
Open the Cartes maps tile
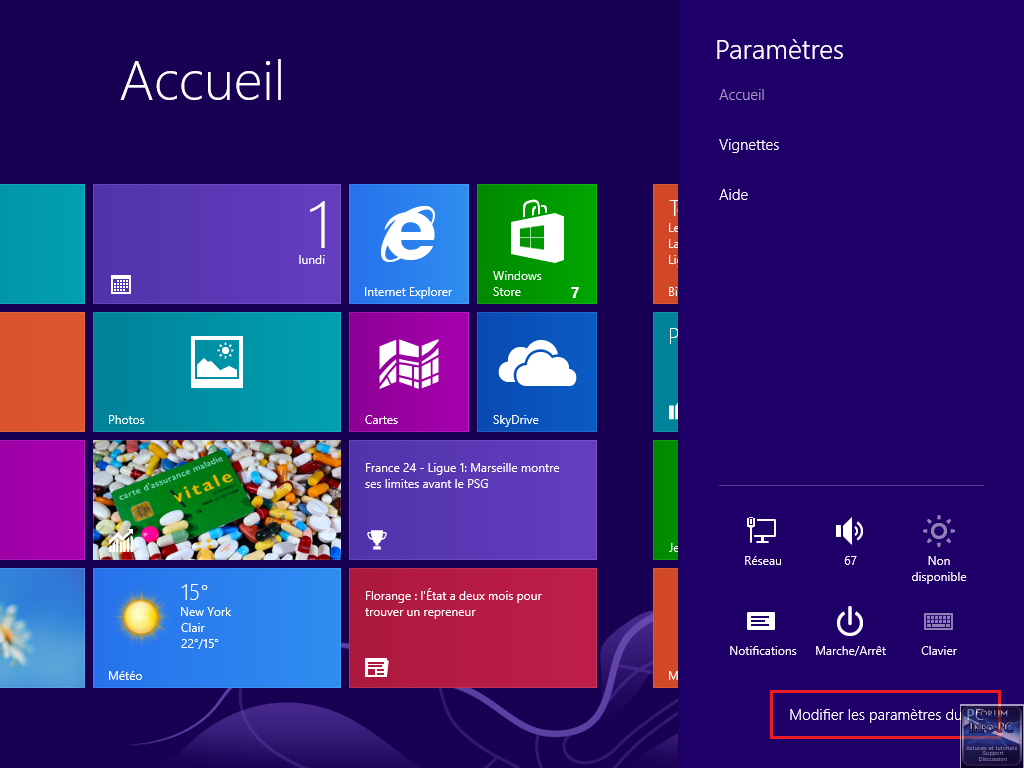[408, 371]
